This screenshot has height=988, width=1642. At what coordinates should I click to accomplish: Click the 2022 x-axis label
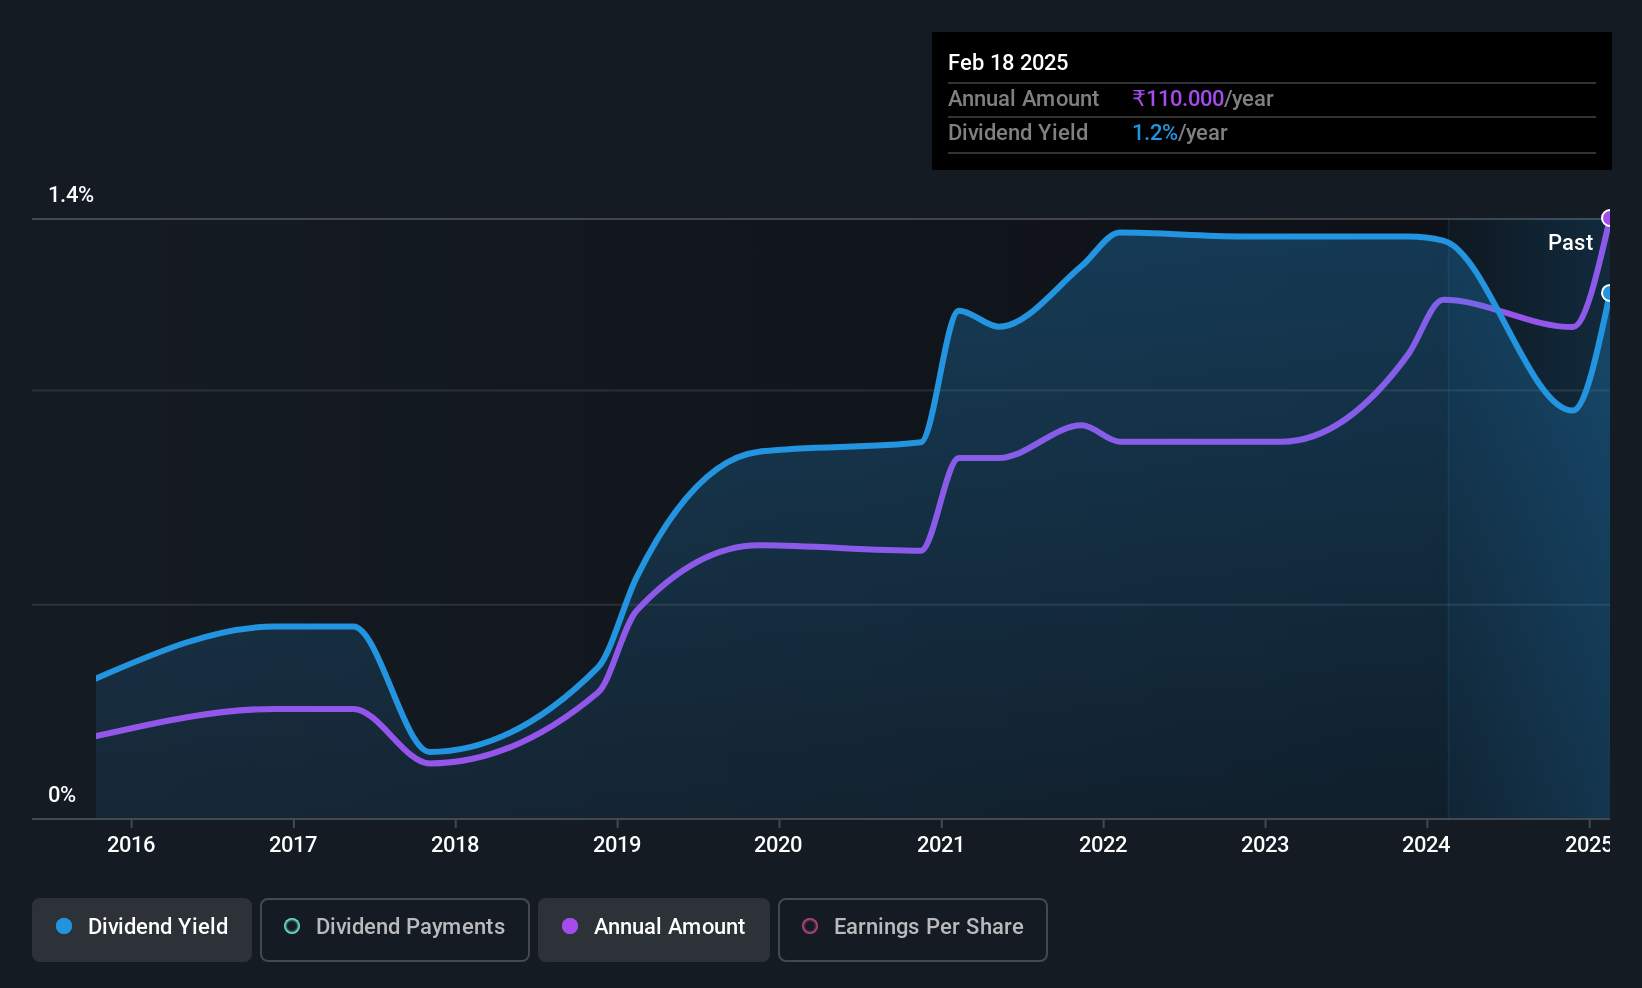(1103, 844)
